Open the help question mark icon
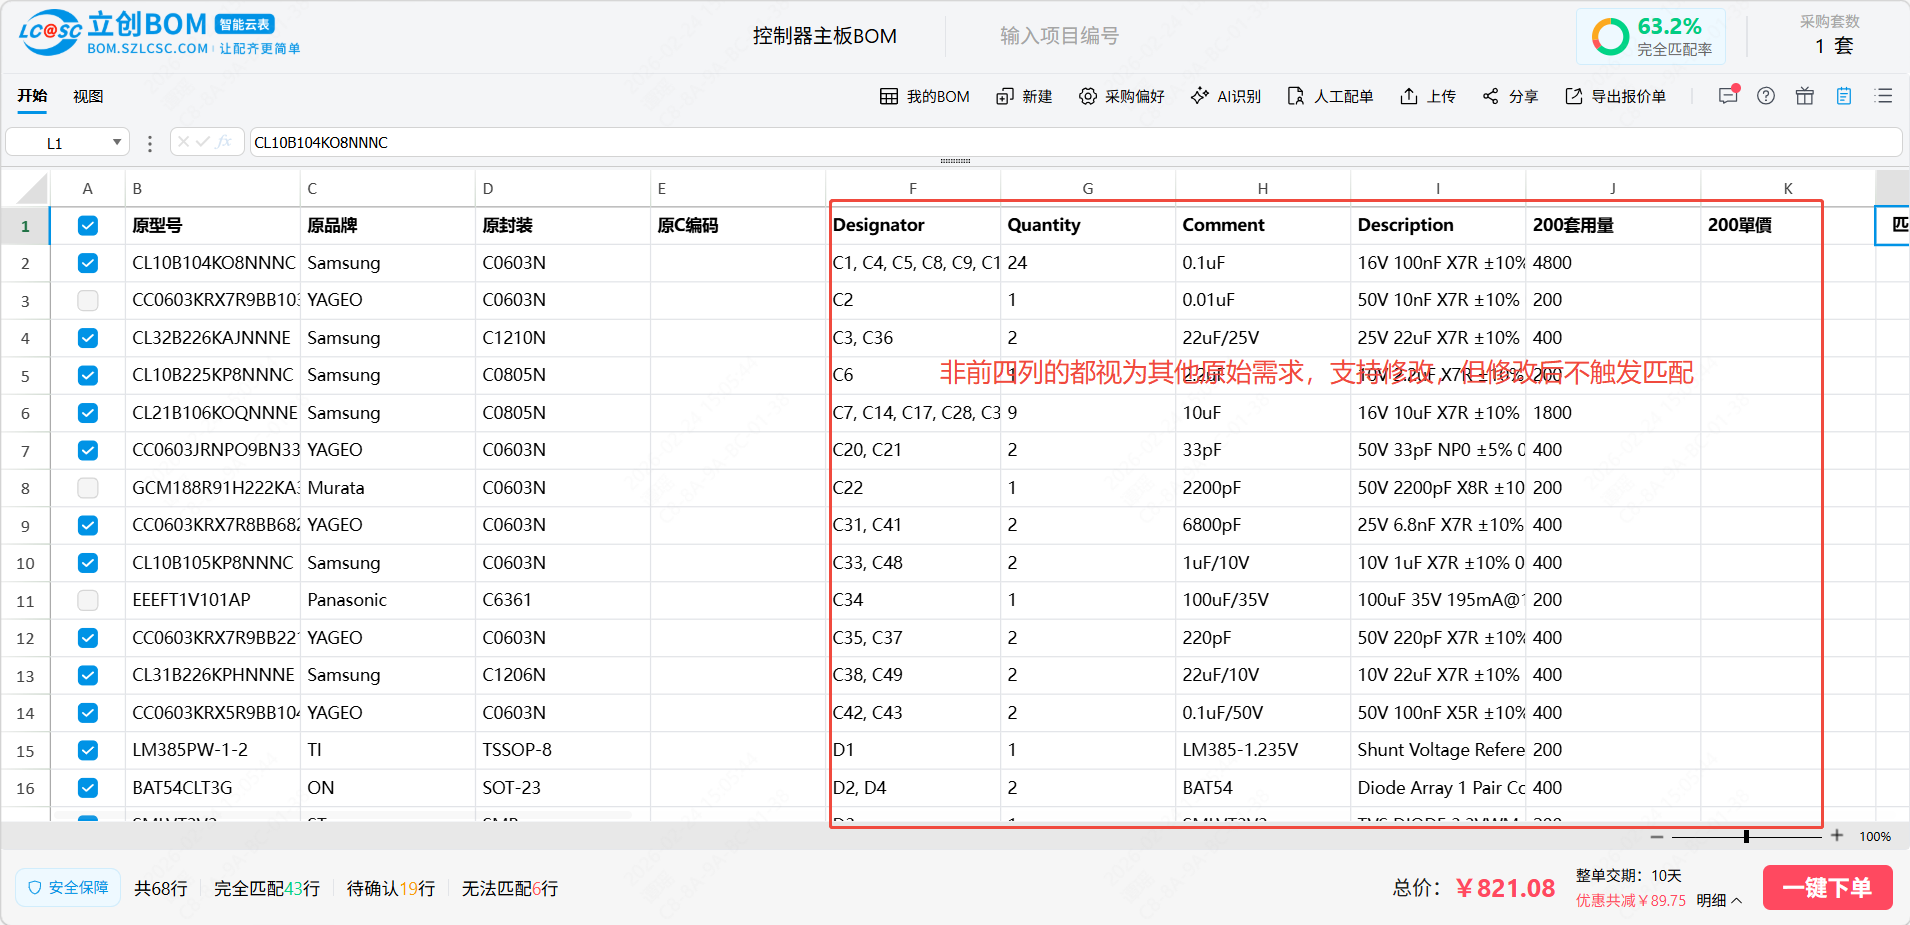Screen dimensions: 1910x925 pos(1766,96)
